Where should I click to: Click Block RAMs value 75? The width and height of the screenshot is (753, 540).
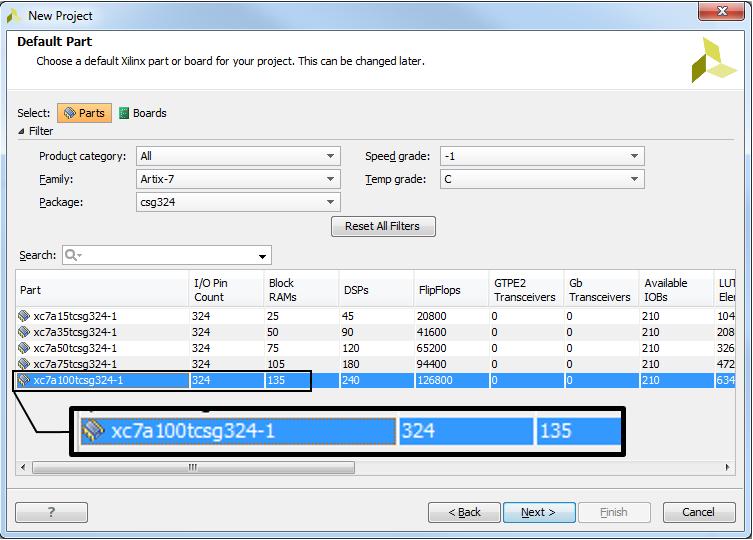(273, 348)
